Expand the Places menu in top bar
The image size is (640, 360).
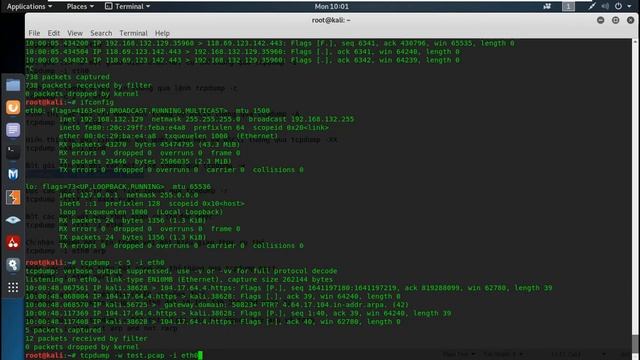80,6
